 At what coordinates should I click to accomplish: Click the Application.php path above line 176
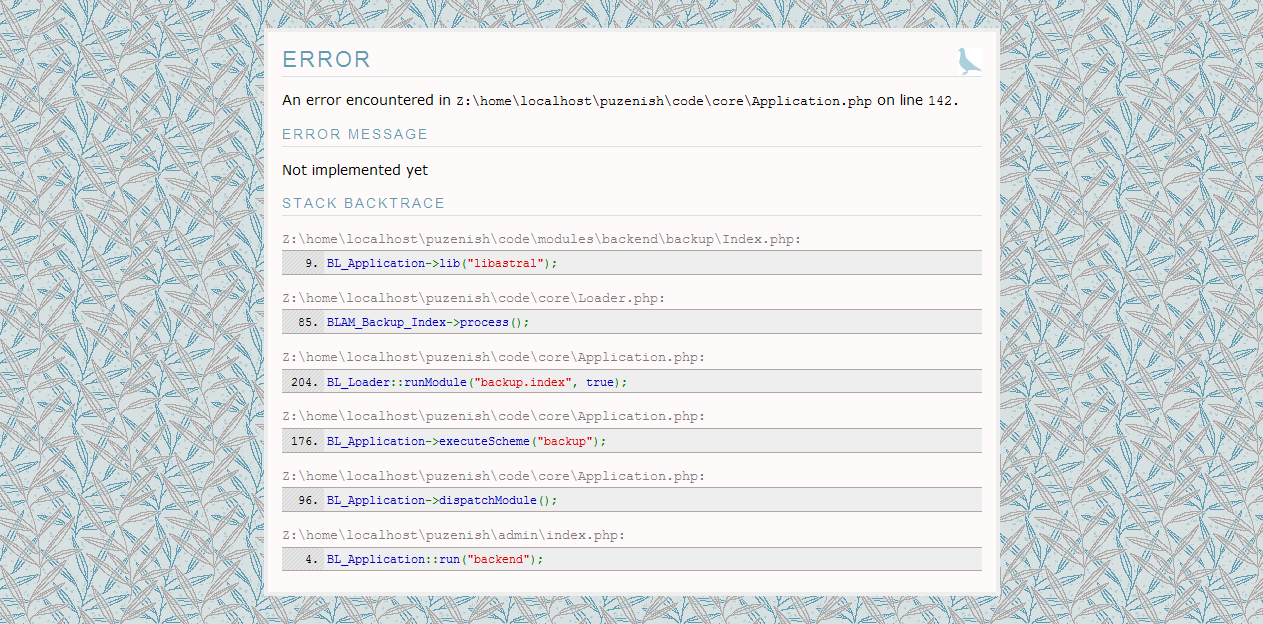point(493,416)
